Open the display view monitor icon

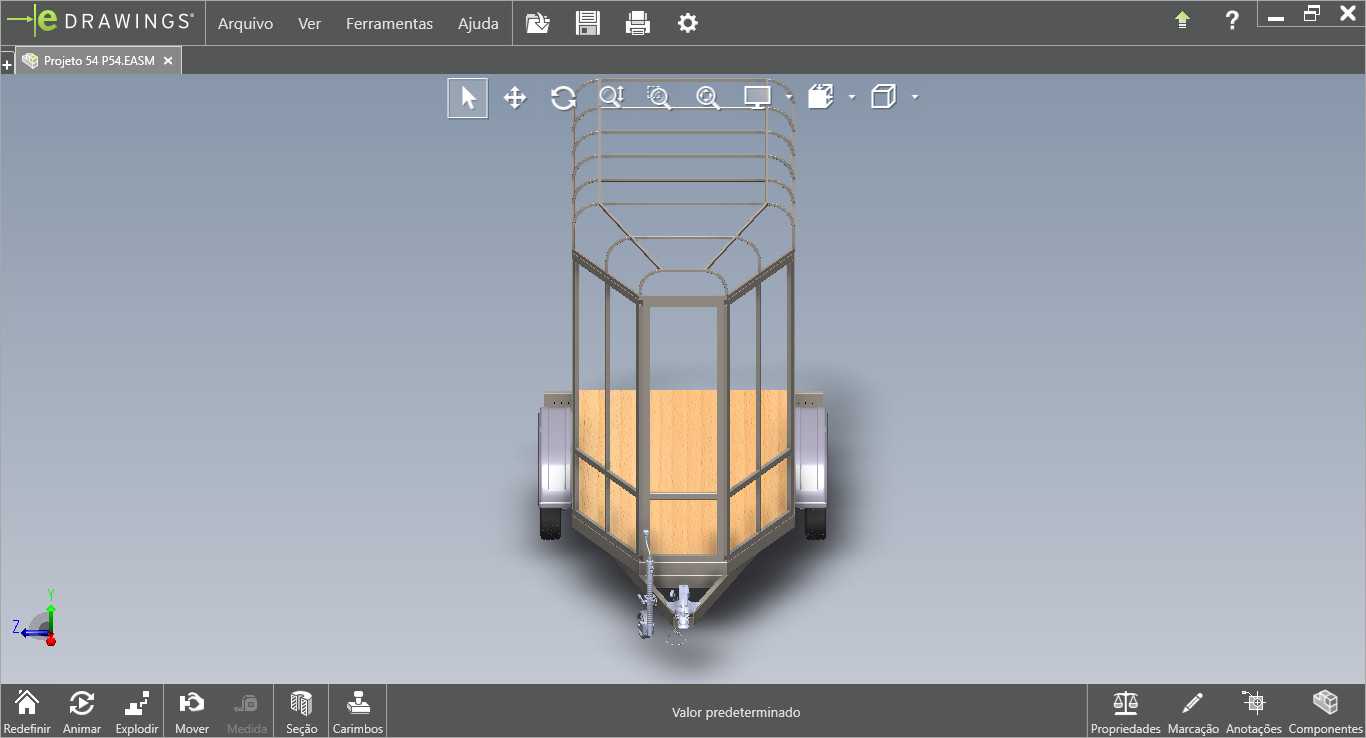[757, 97]
